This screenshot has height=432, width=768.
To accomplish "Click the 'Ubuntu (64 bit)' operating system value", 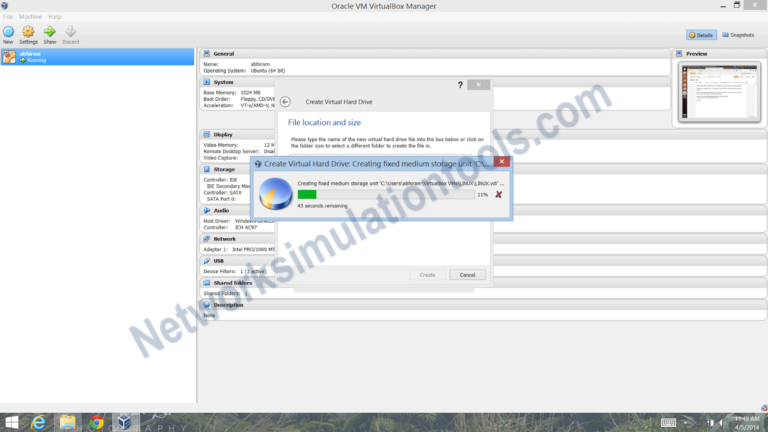I will point(268,71).
